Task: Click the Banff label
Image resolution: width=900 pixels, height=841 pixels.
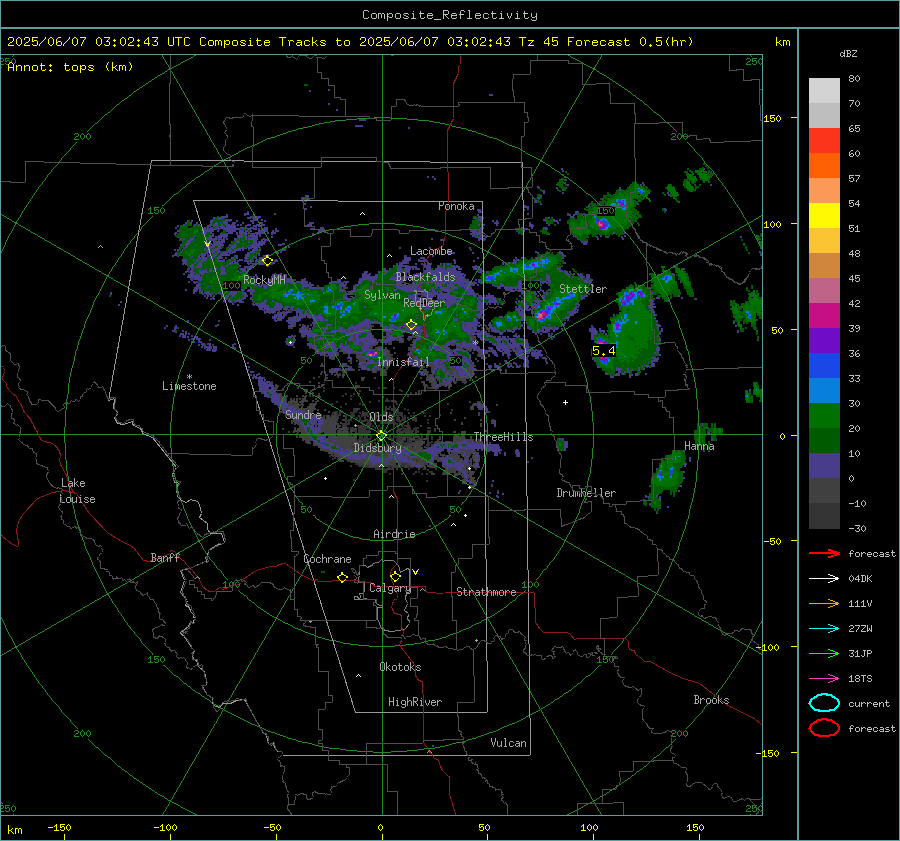Action: [x=165, y=558]
